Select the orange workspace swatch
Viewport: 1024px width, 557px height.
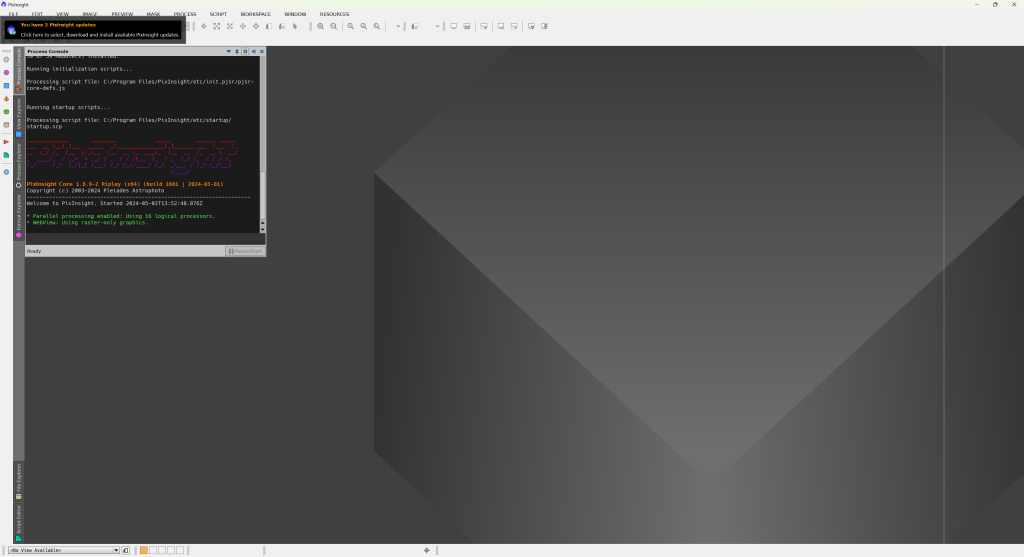coord(144,550)
